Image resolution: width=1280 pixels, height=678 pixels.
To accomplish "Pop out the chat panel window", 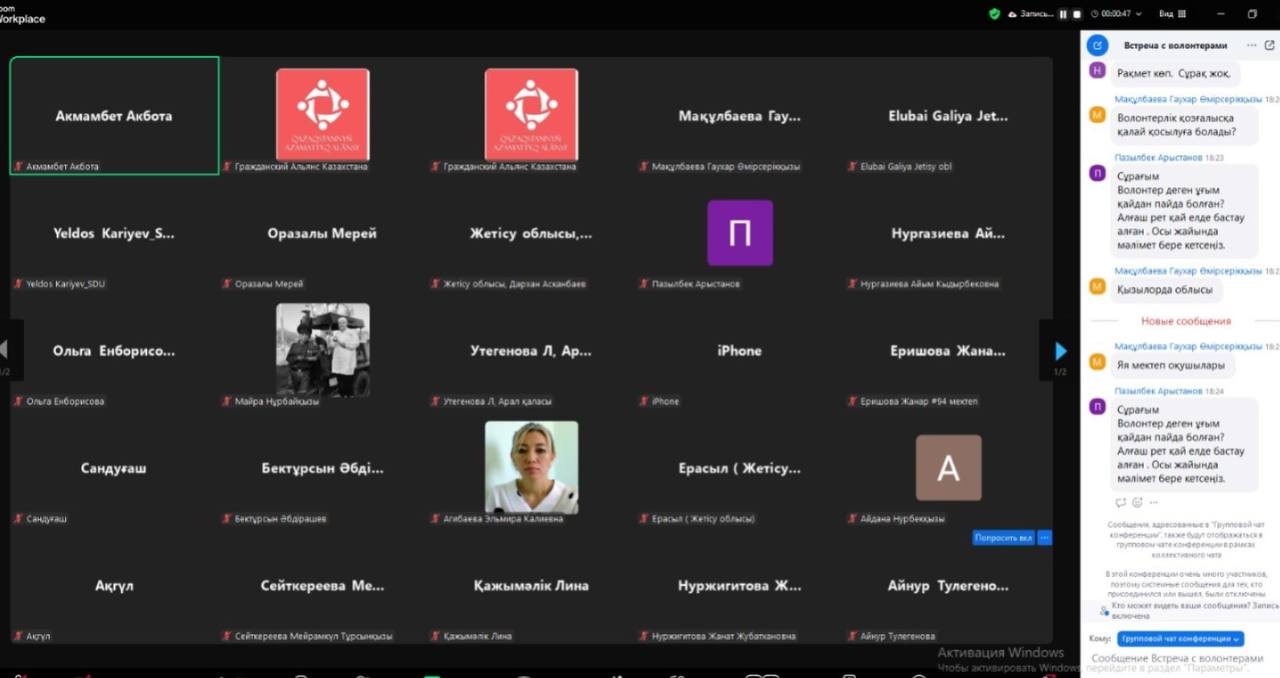I will [x=1269, y=45].
